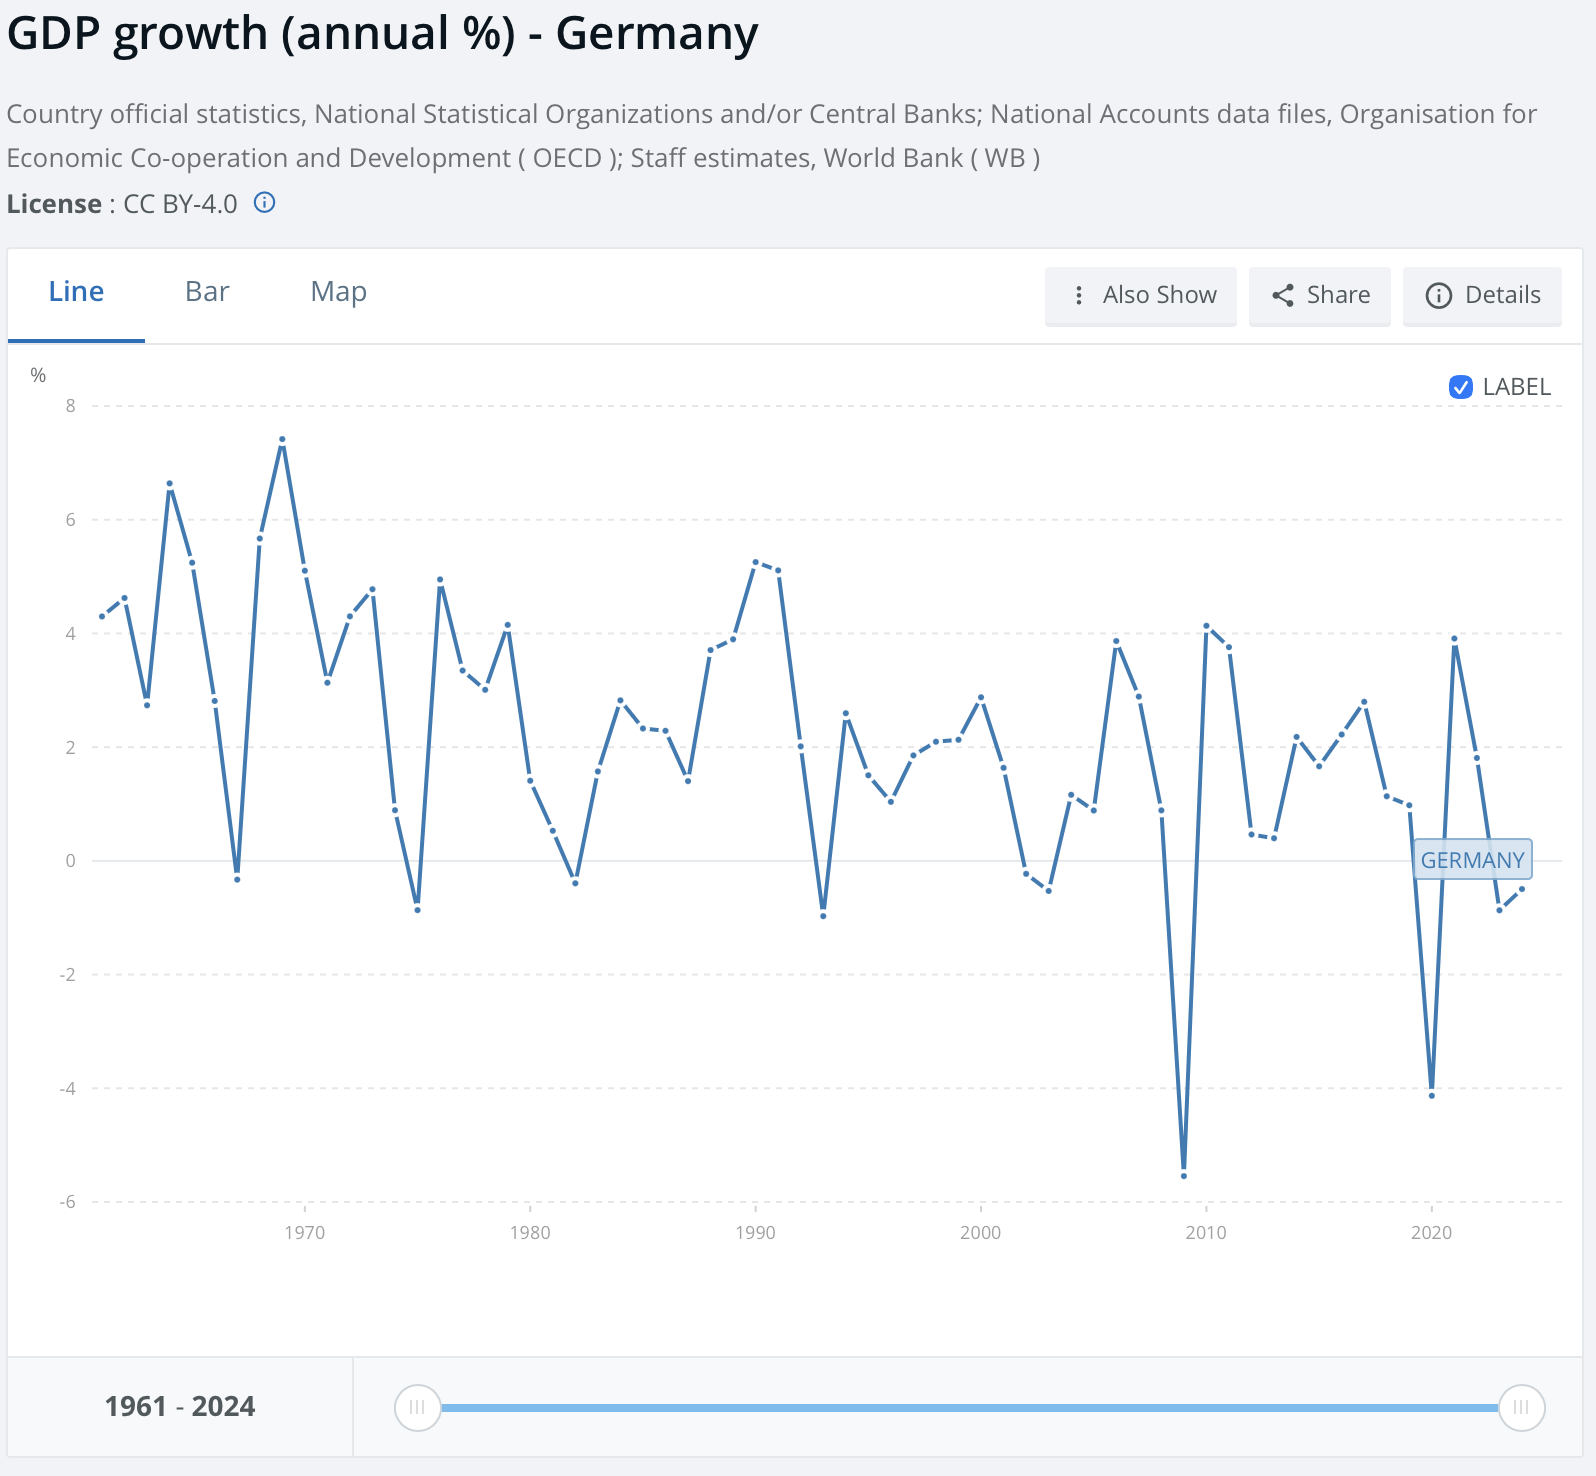Click the Share button
Viewport: 1596px width, 1476px height.
(x=1320, y=295)
